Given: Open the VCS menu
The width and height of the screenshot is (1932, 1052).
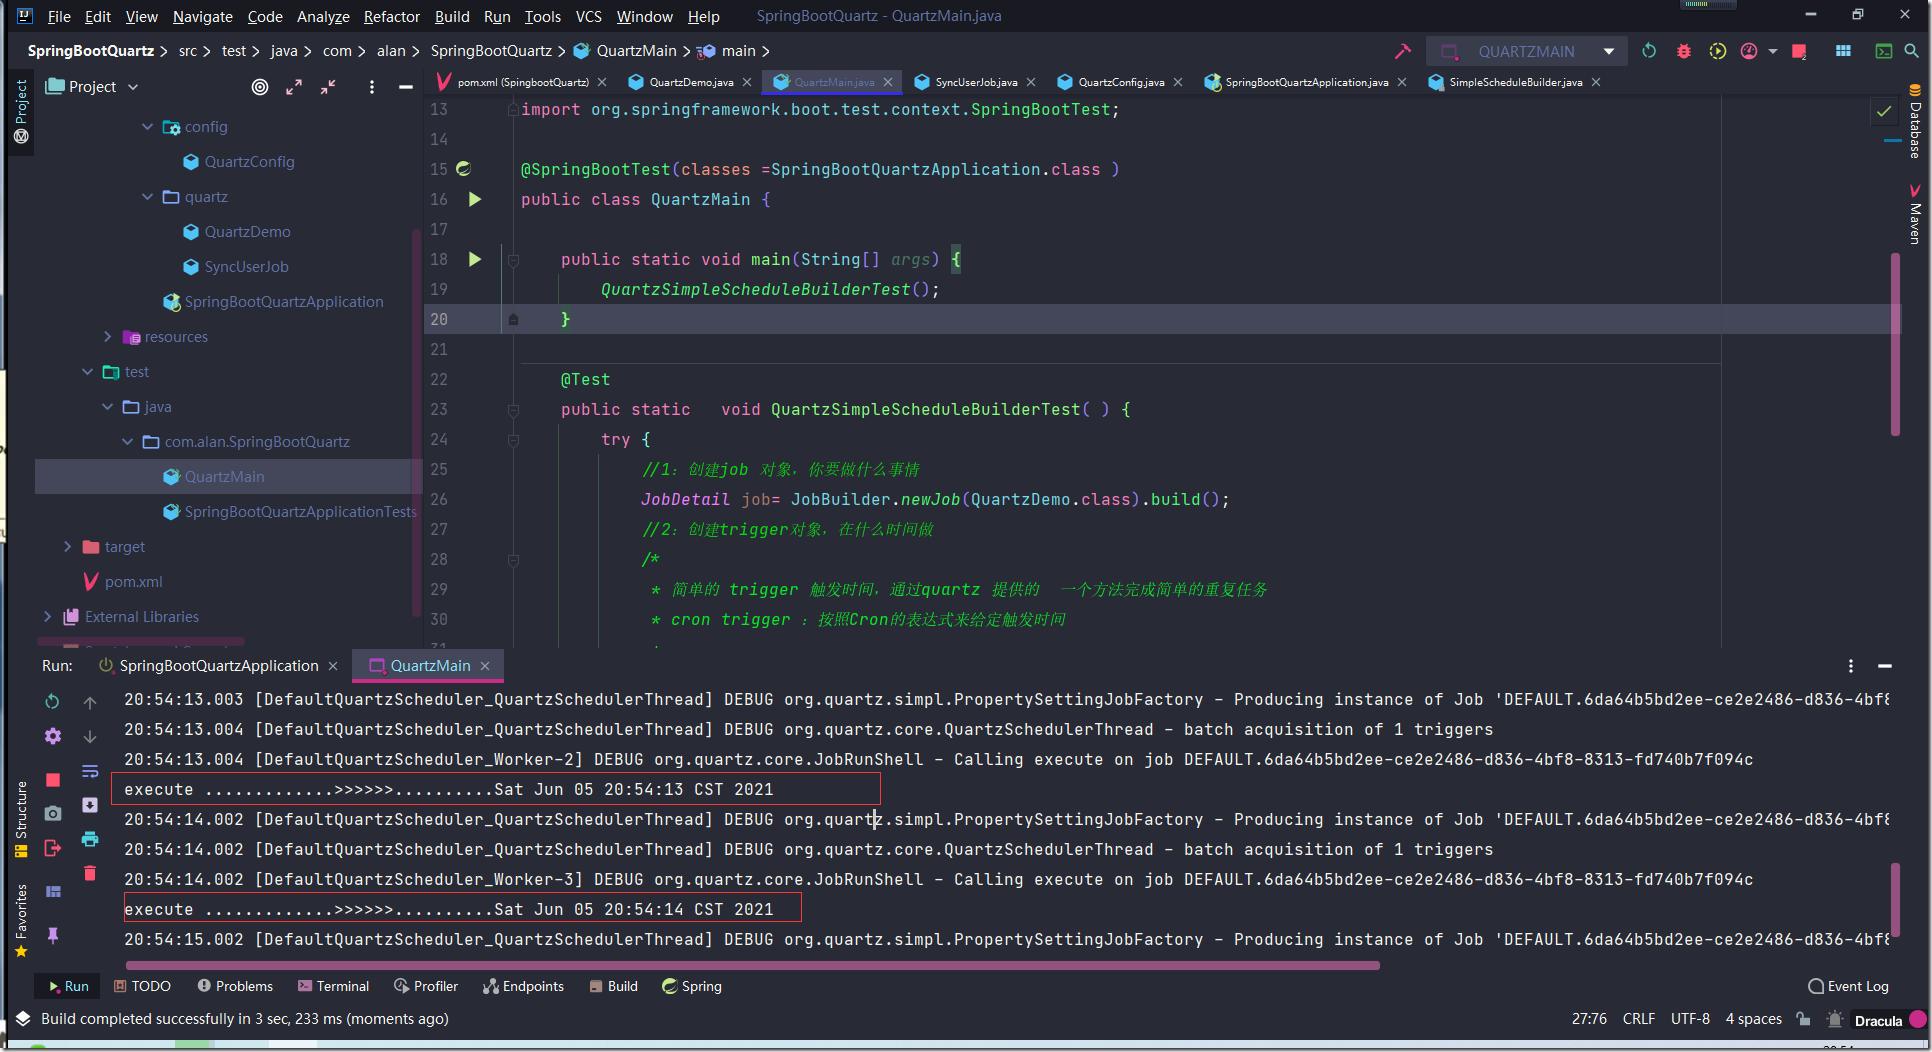Looking at the screenshot, I should pyautogui.click(x=588, y=16).
